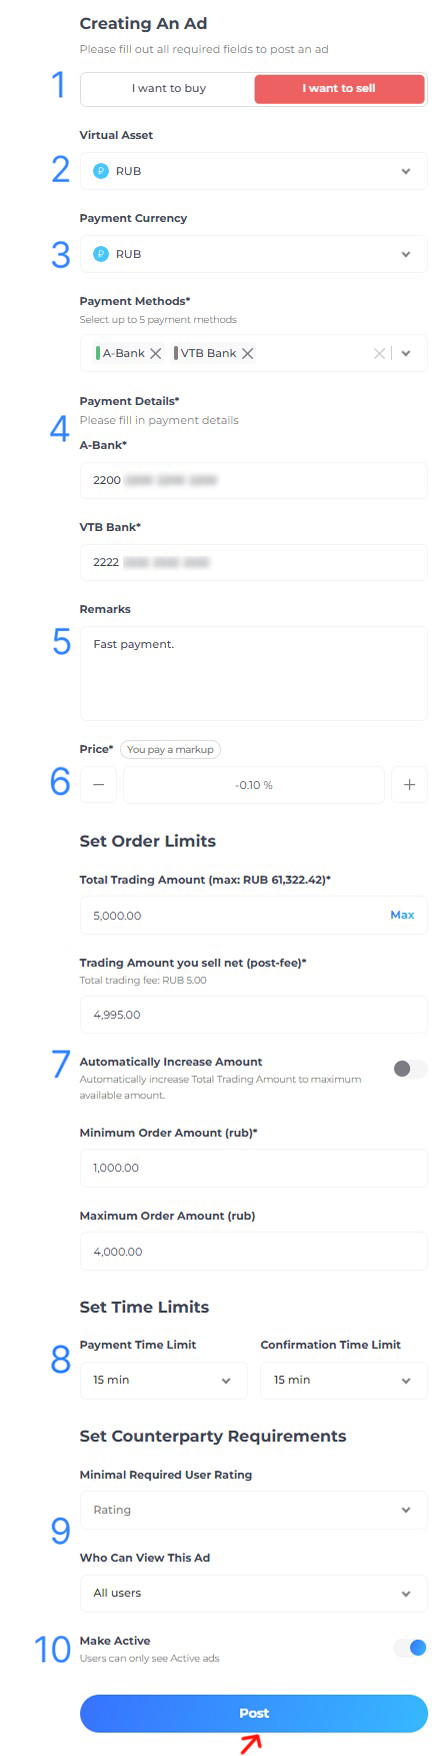Image resolution: width=441 pixels, height=1756 pixels.
Task: Toggle the Make Active switch
Action: click(410, 1647)
